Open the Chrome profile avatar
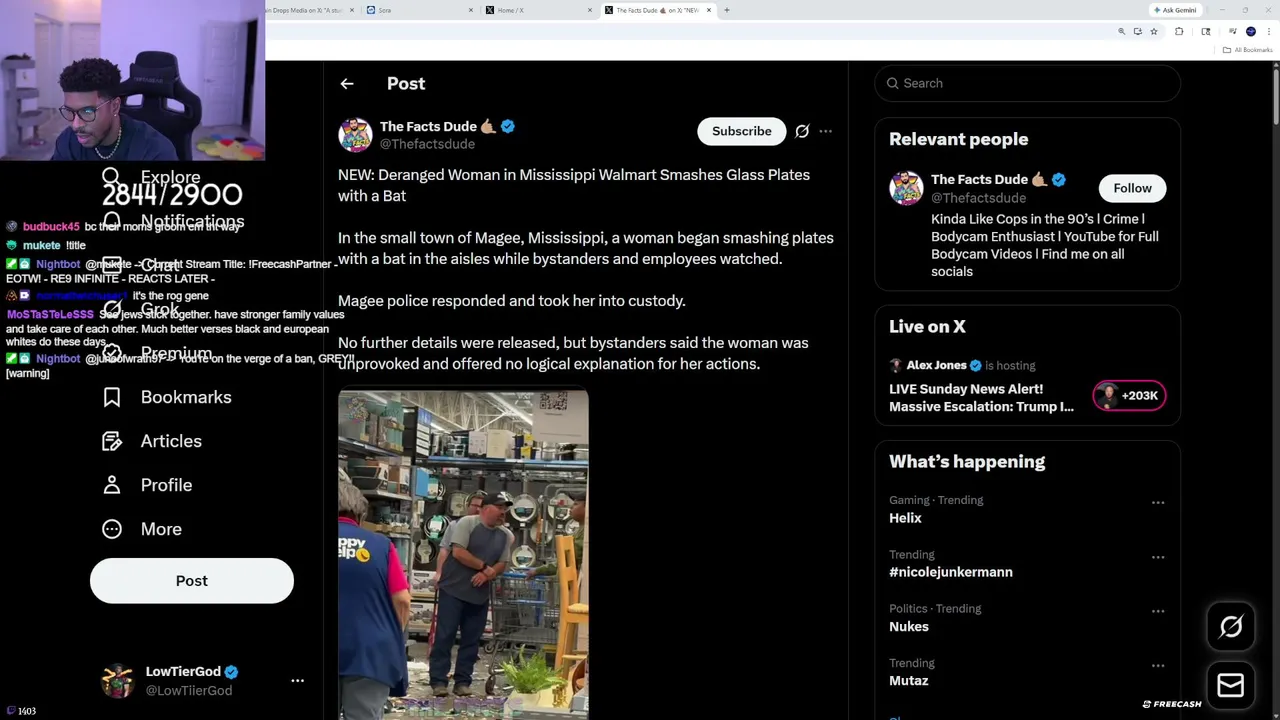 pyautogui.click(x=1250, y=32)
